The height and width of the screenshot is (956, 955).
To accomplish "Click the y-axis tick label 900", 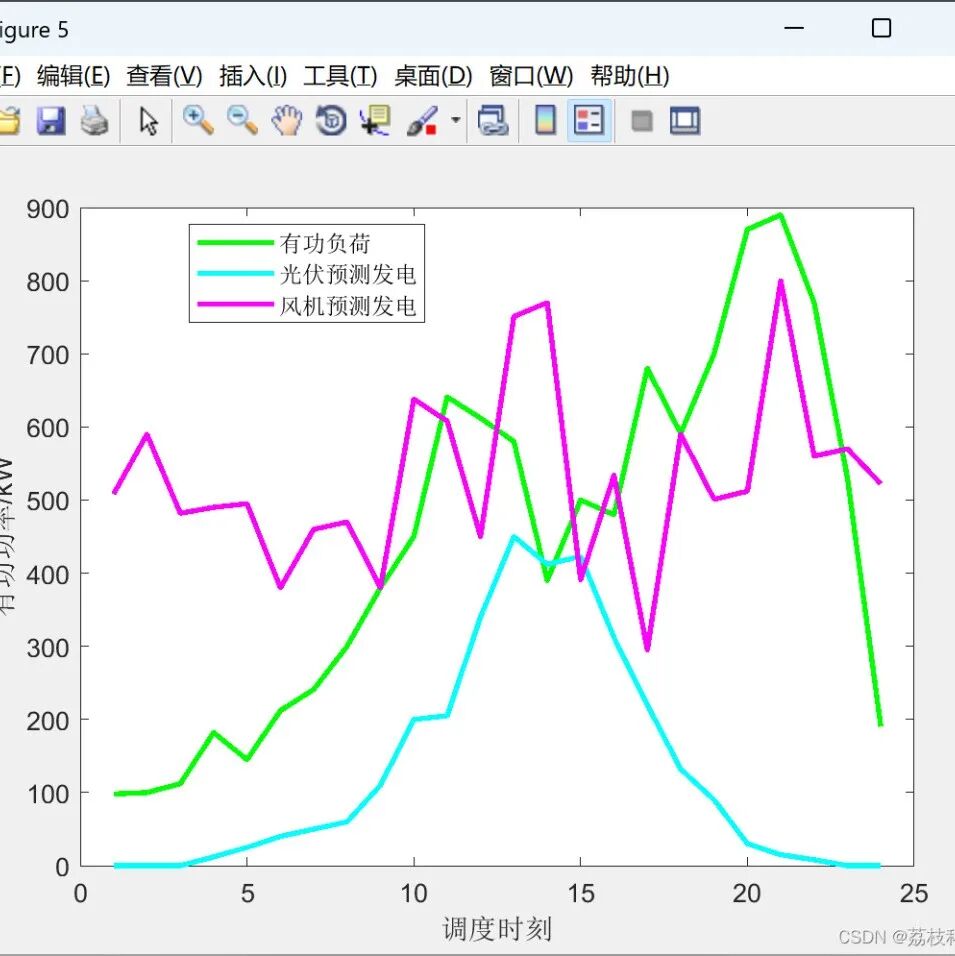I will (48, 210).
